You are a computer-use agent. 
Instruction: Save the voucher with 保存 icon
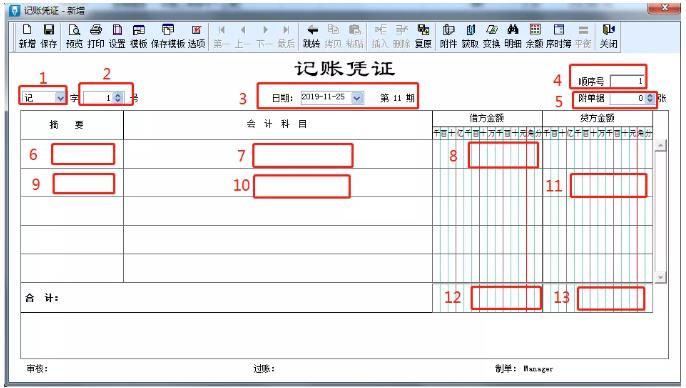(x=49, y=36)
